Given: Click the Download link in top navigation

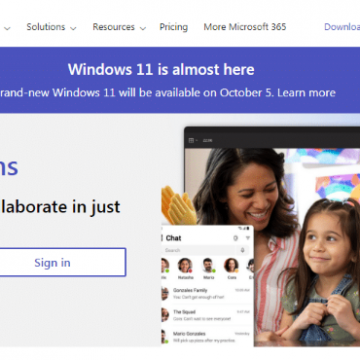Looking at the screenshot, I should (x=342, y=27).
